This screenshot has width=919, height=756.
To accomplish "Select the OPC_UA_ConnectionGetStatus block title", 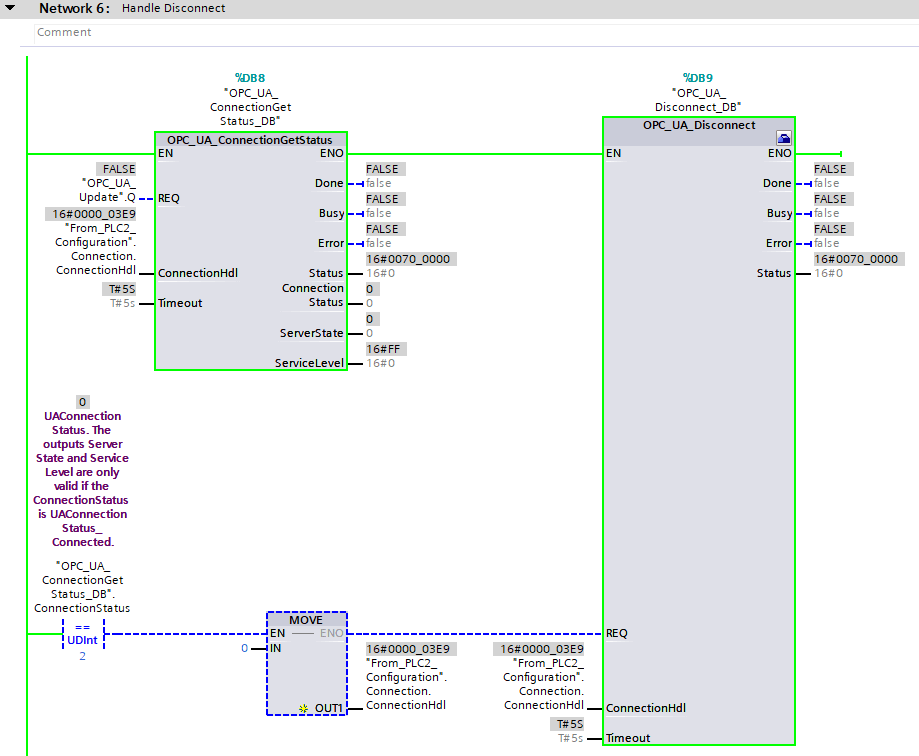I will 250,140.
